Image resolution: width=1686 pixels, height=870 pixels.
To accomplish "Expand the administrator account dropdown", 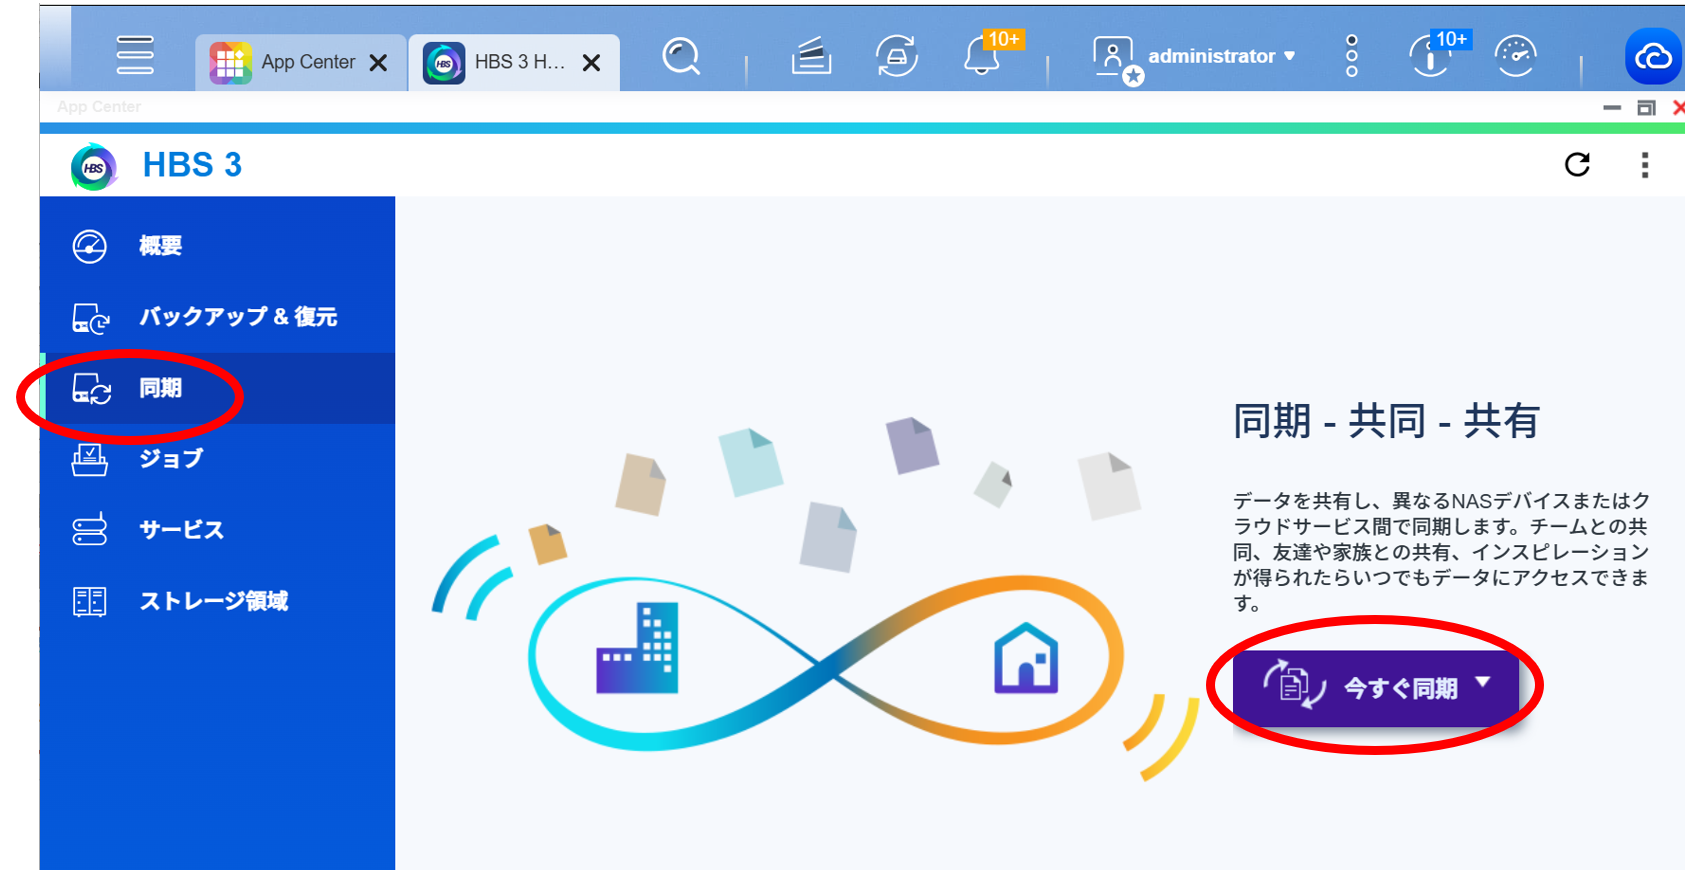I will (1290, 56).
